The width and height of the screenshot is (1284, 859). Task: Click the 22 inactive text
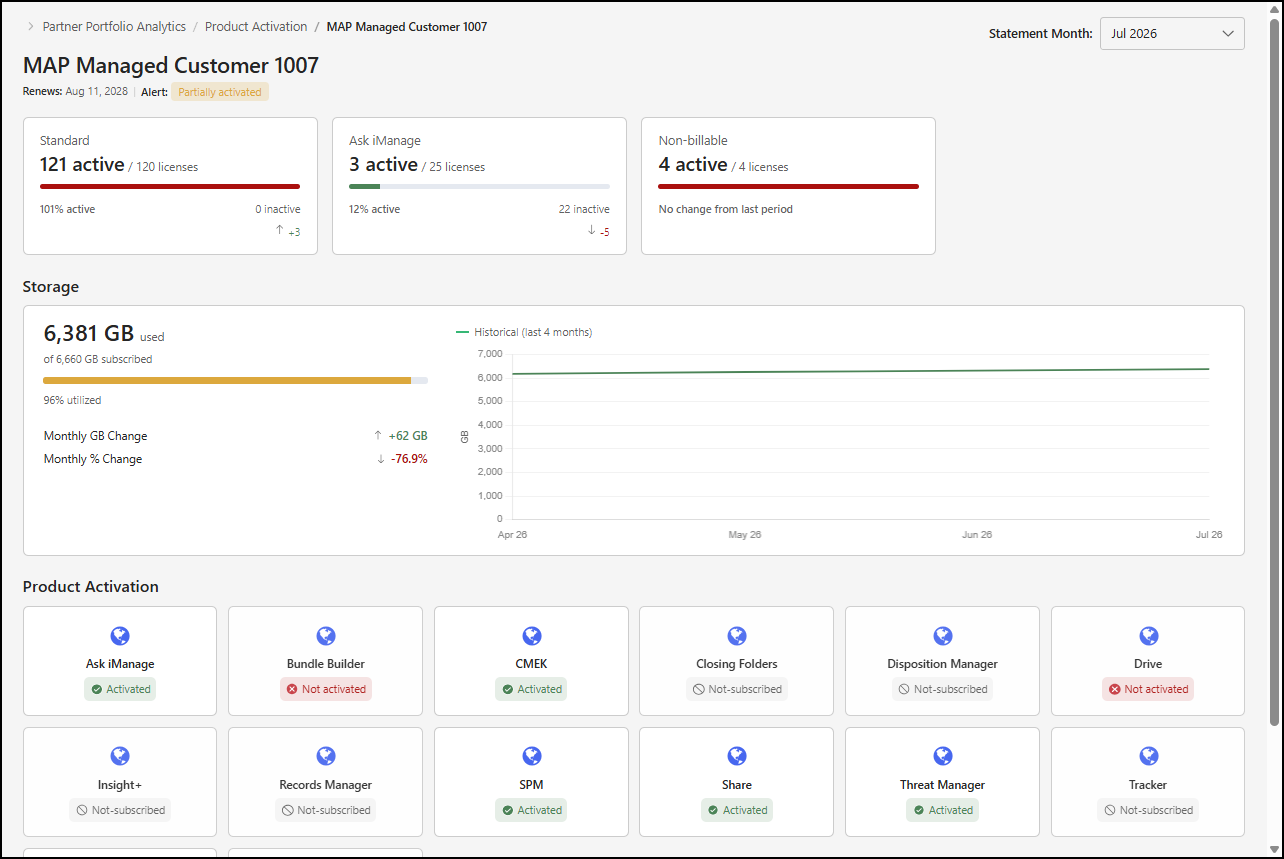tap(584, 209)
